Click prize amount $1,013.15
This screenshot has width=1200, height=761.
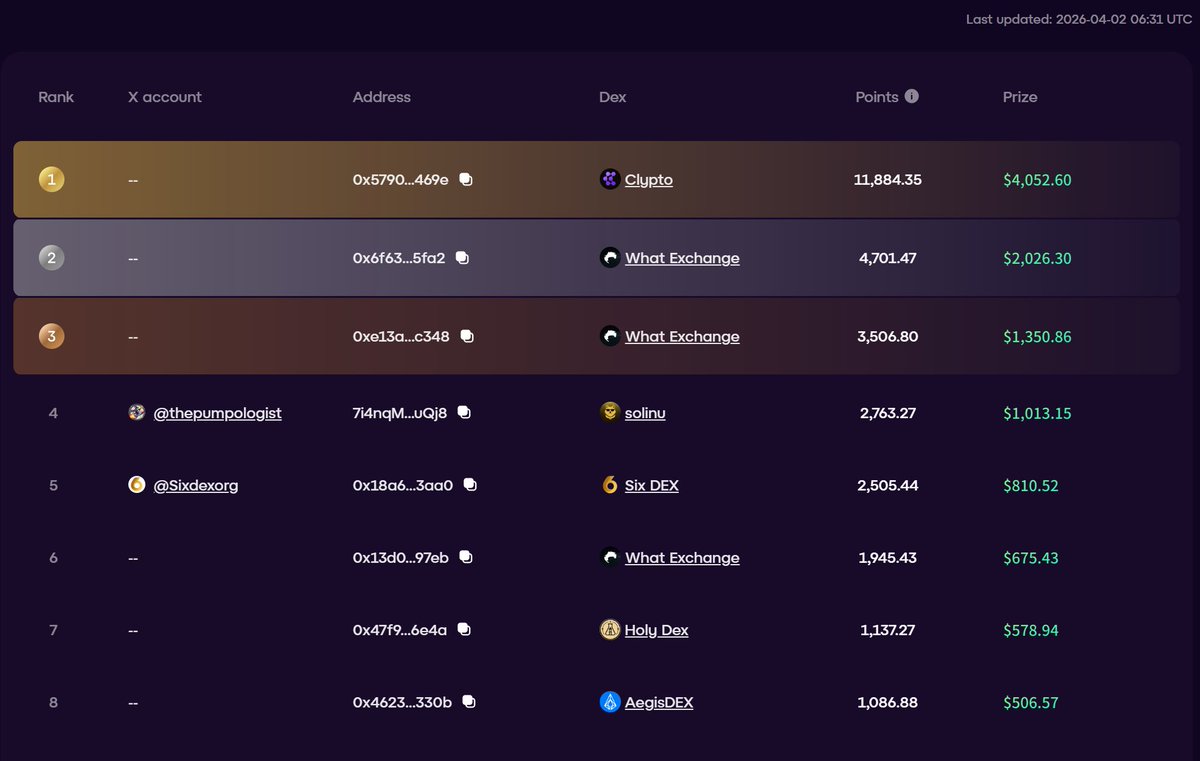point(1037,413)
